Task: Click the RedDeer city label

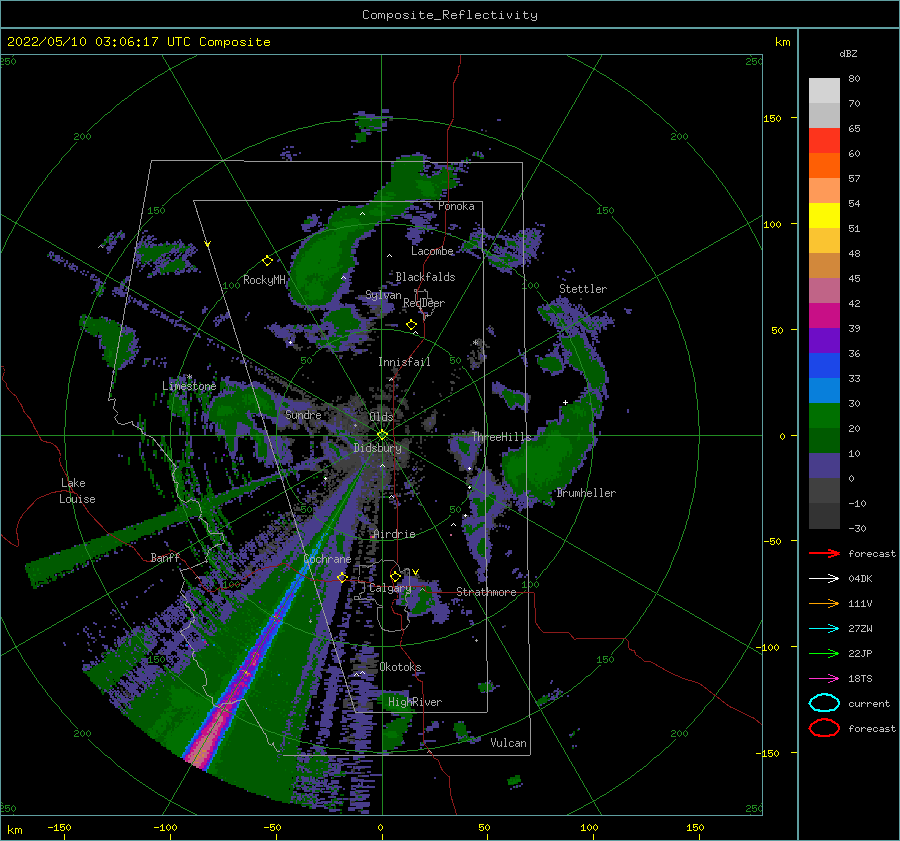Action: click(424, 303)
